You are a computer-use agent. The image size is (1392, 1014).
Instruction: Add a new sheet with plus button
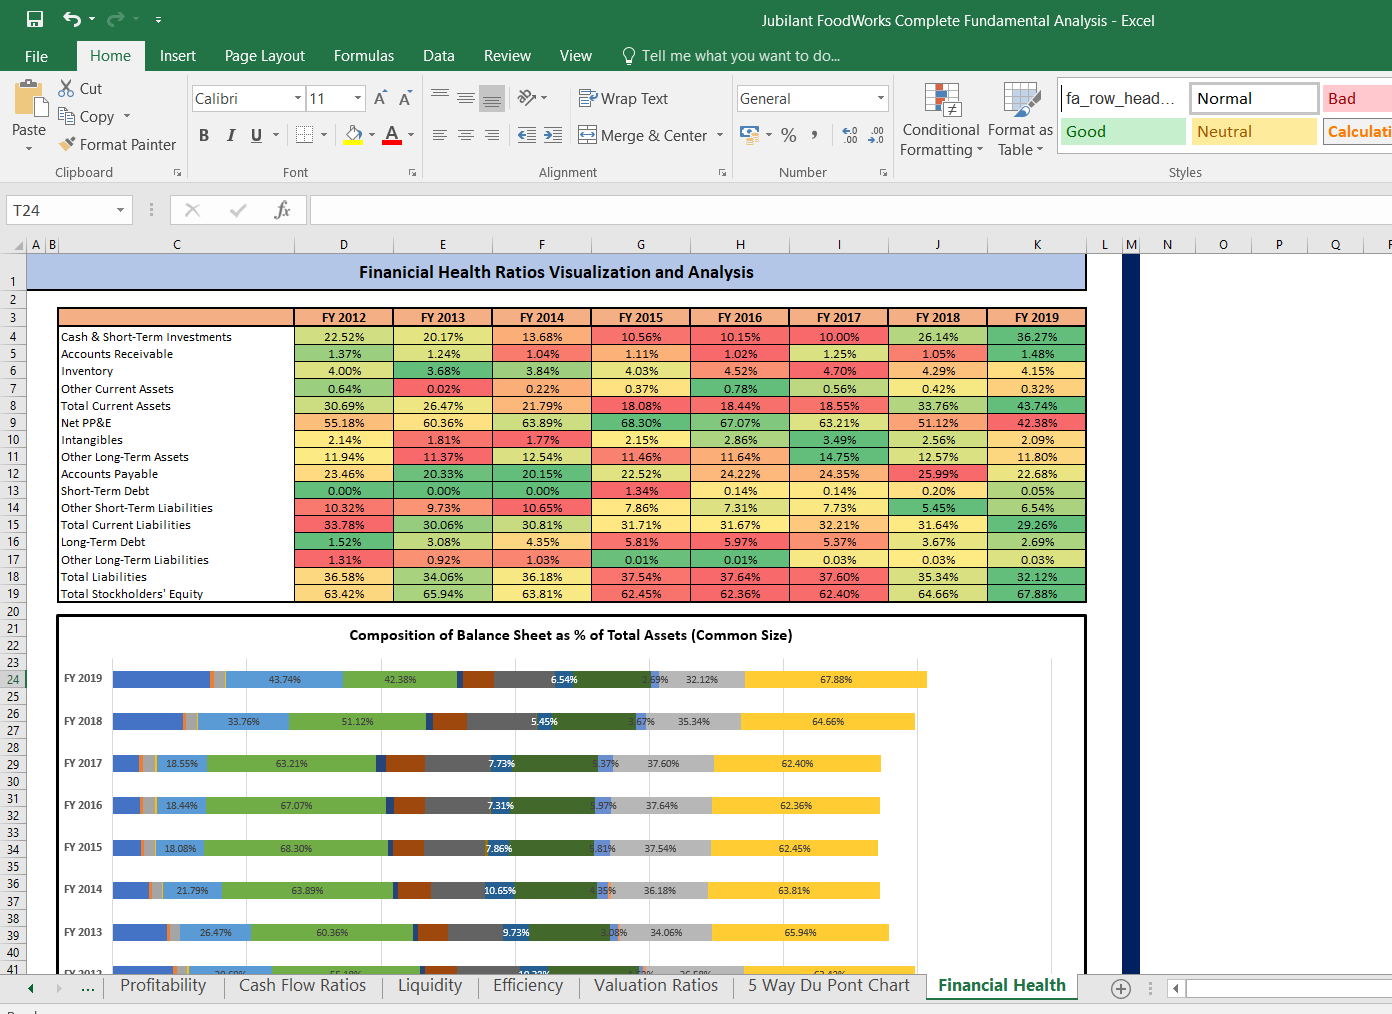(x=1121, y=988)
